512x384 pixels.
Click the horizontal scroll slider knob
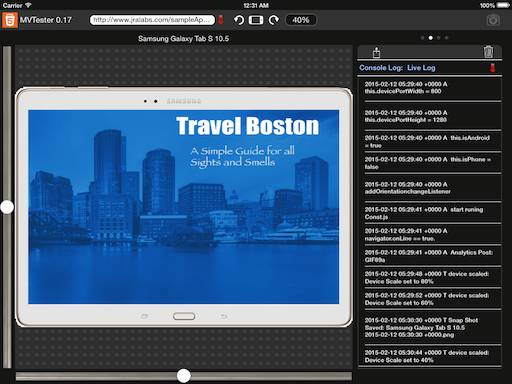tap(183, 376)
